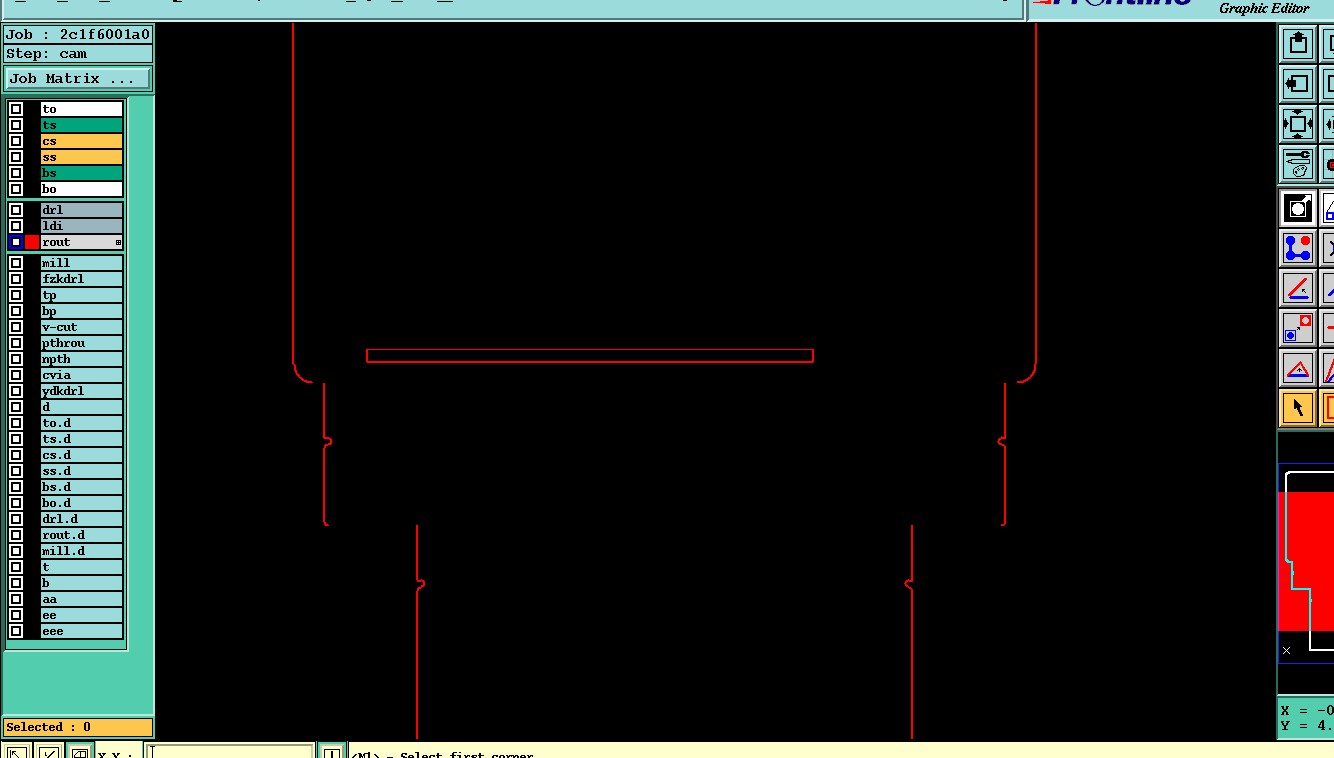Toggle the checkbox for layer drl

pyautogui.click(x=16, y=210)
